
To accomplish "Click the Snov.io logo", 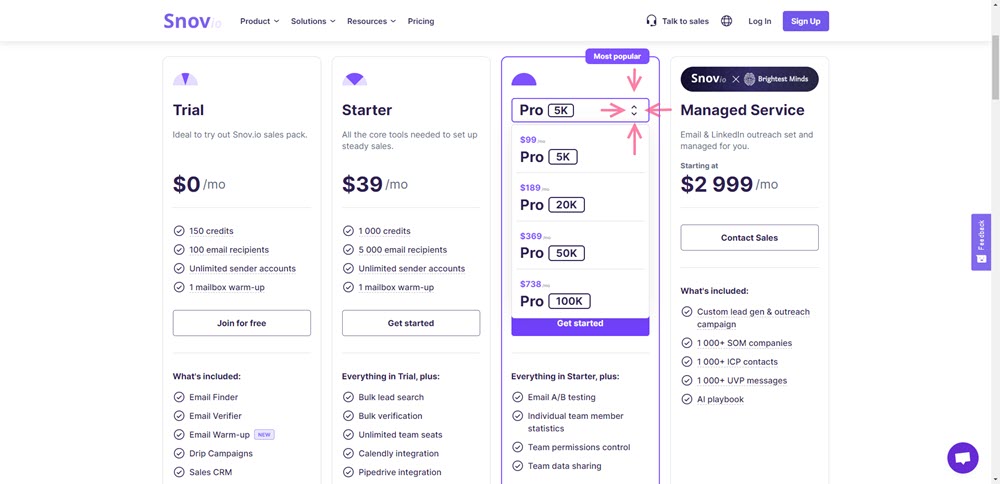I will click(x=192, y=21).
